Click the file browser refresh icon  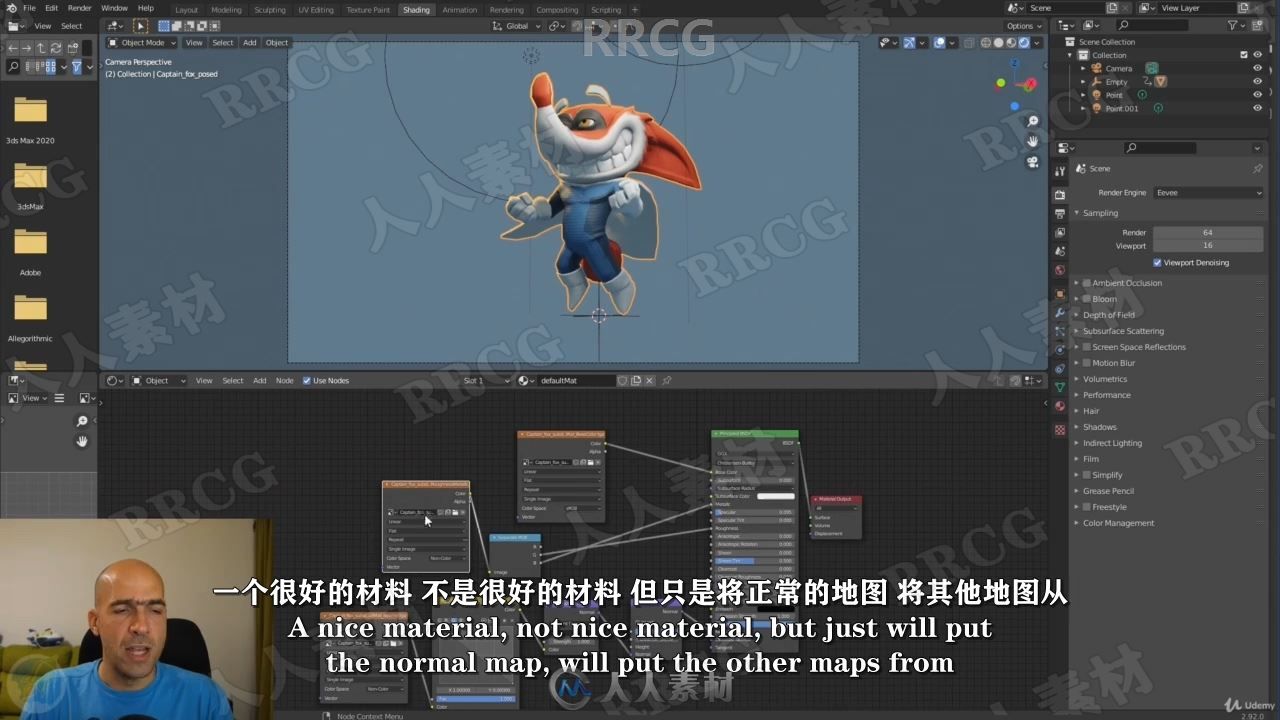(x=56, y=47)
